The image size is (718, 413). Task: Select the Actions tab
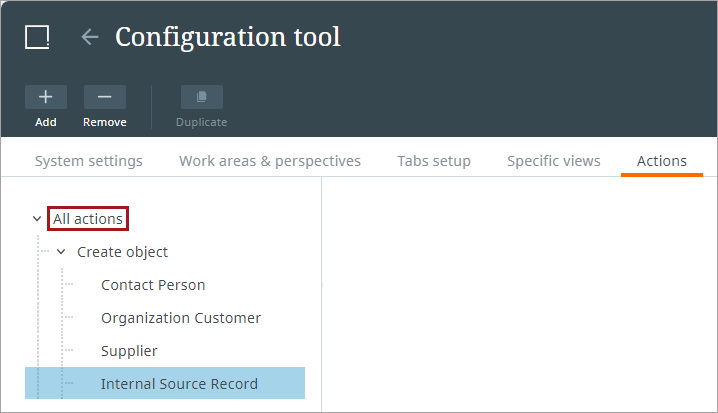(x=662, y=161)
